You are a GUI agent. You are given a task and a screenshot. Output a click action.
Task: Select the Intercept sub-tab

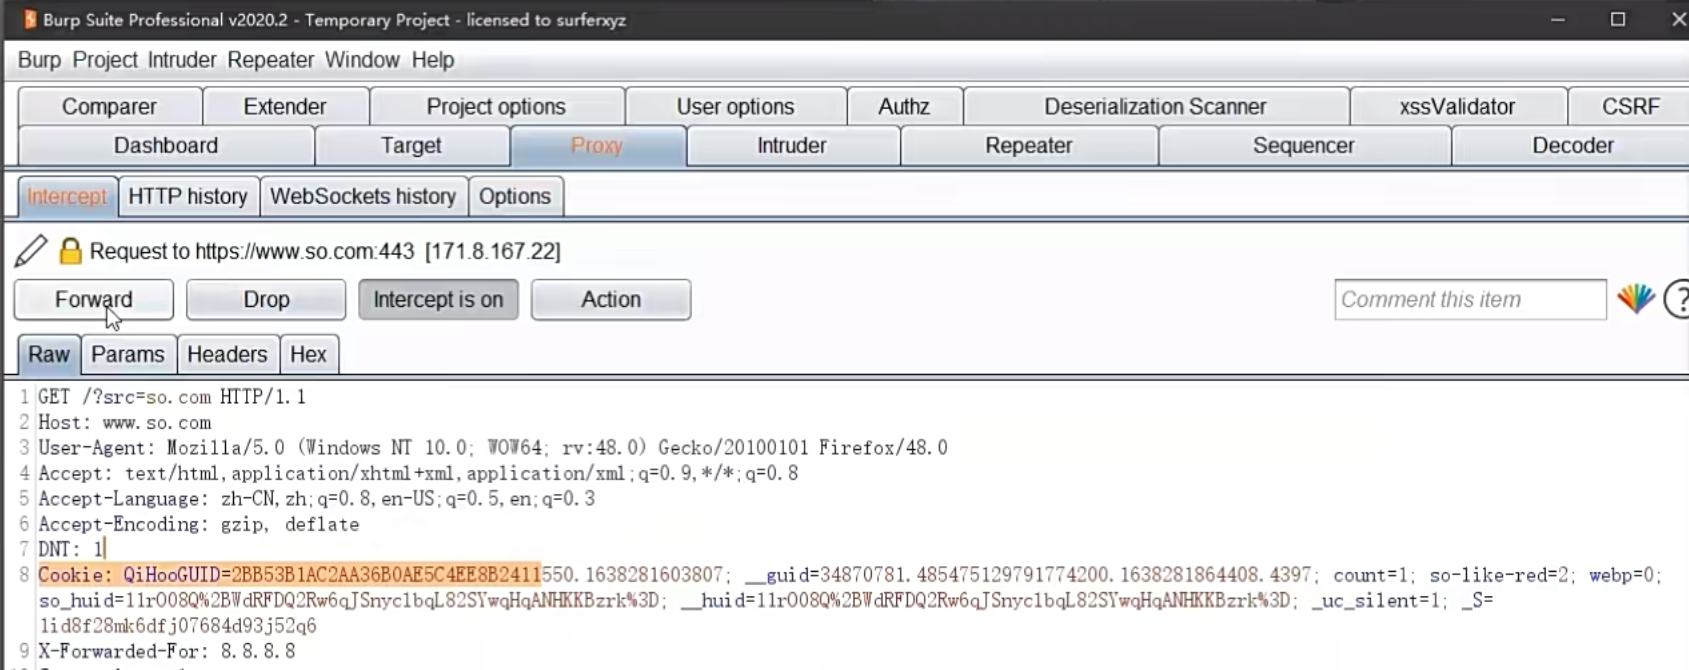pyautogui.click(x=67, y=196)
